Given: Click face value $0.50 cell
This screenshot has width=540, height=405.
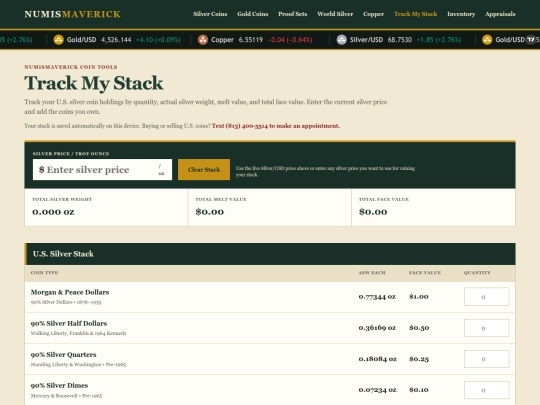Looking at the screenshot, I should click(x=419, y=328).
